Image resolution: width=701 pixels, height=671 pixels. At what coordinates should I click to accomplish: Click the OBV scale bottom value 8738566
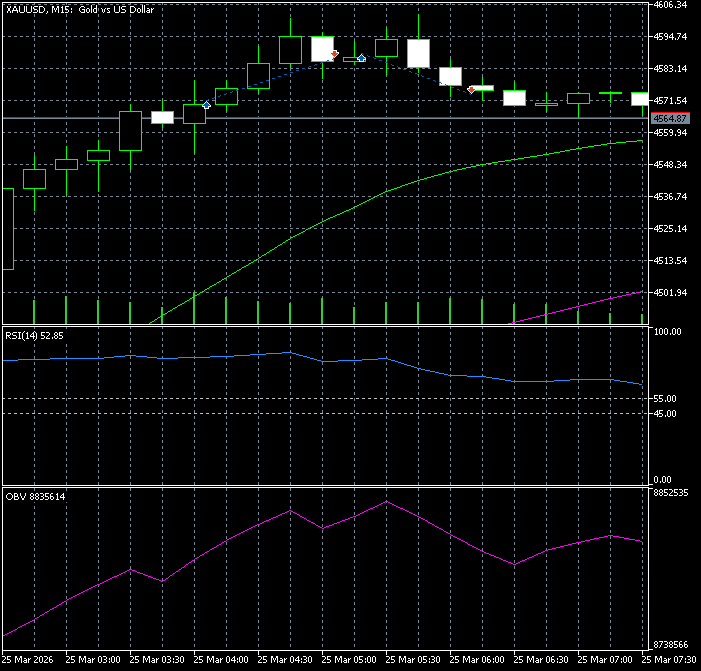(671, 645)
